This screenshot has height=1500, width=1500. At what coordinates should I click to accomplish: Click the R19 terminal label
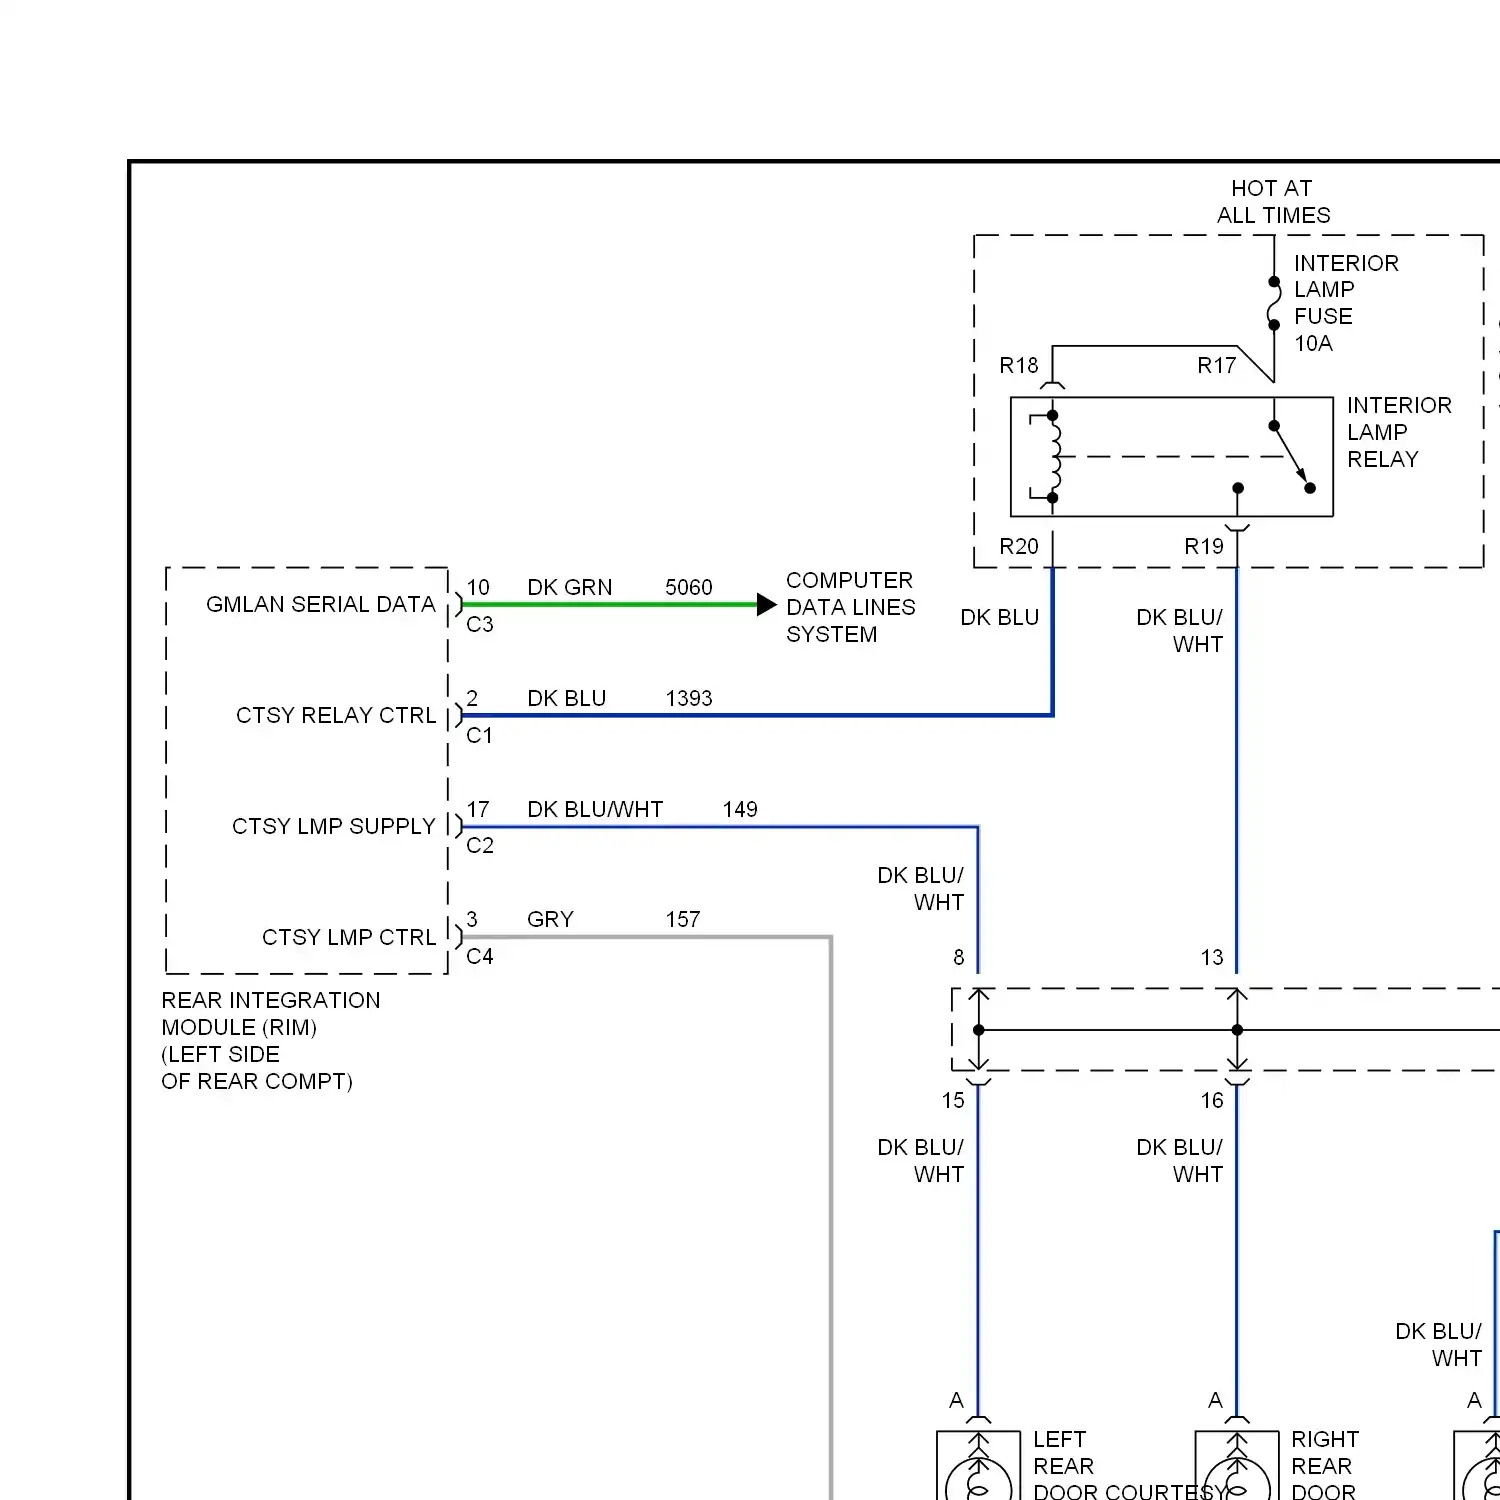[1204, 547]
